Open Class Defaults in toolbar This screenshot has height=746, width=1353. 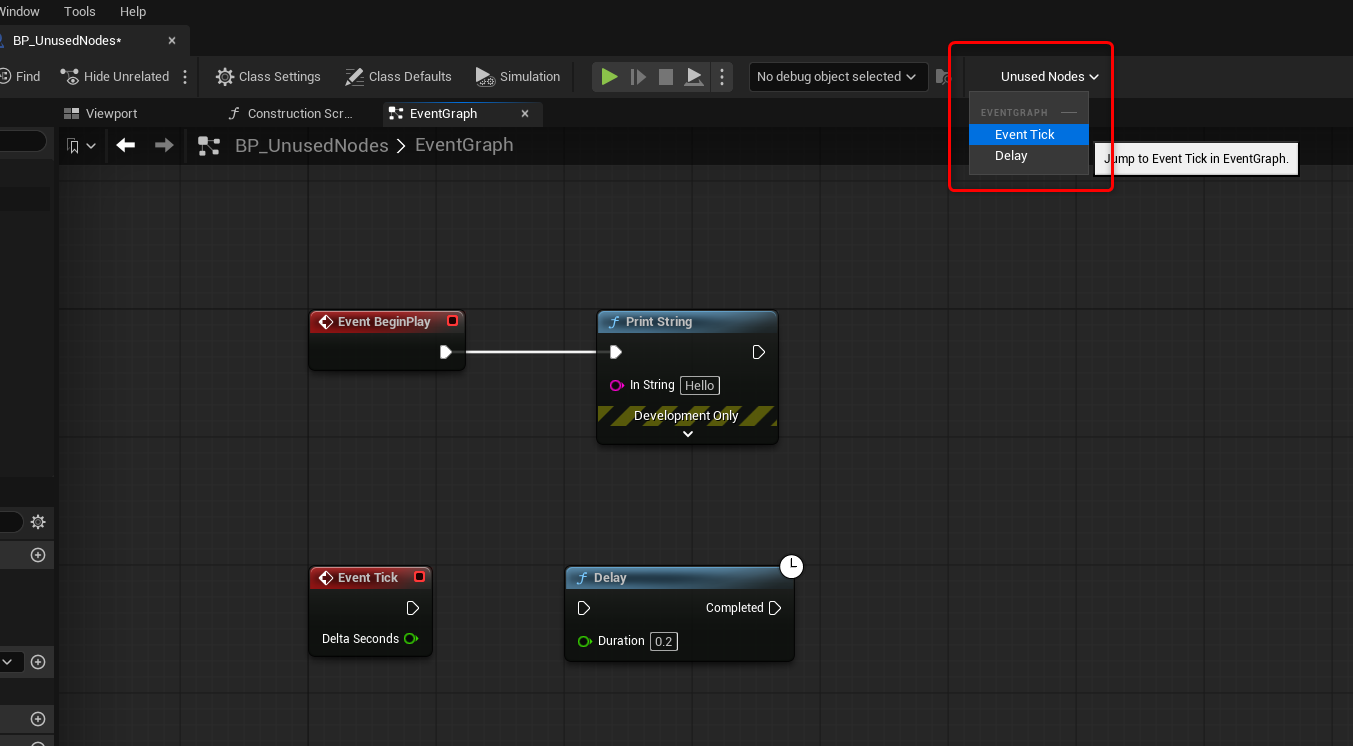(x=398, y=77)
